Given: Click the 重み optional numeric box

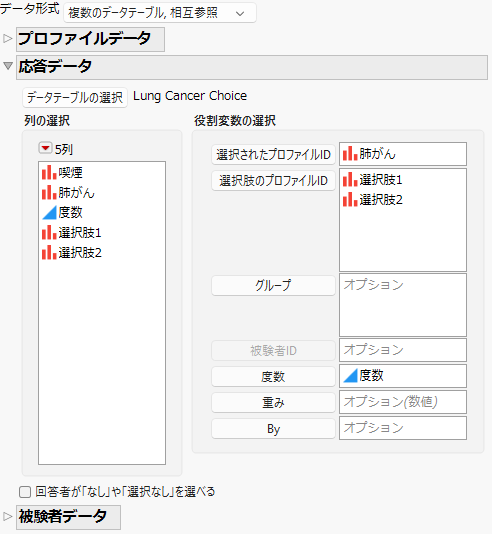Looking at the screenshot, I should tap(403, 402).
